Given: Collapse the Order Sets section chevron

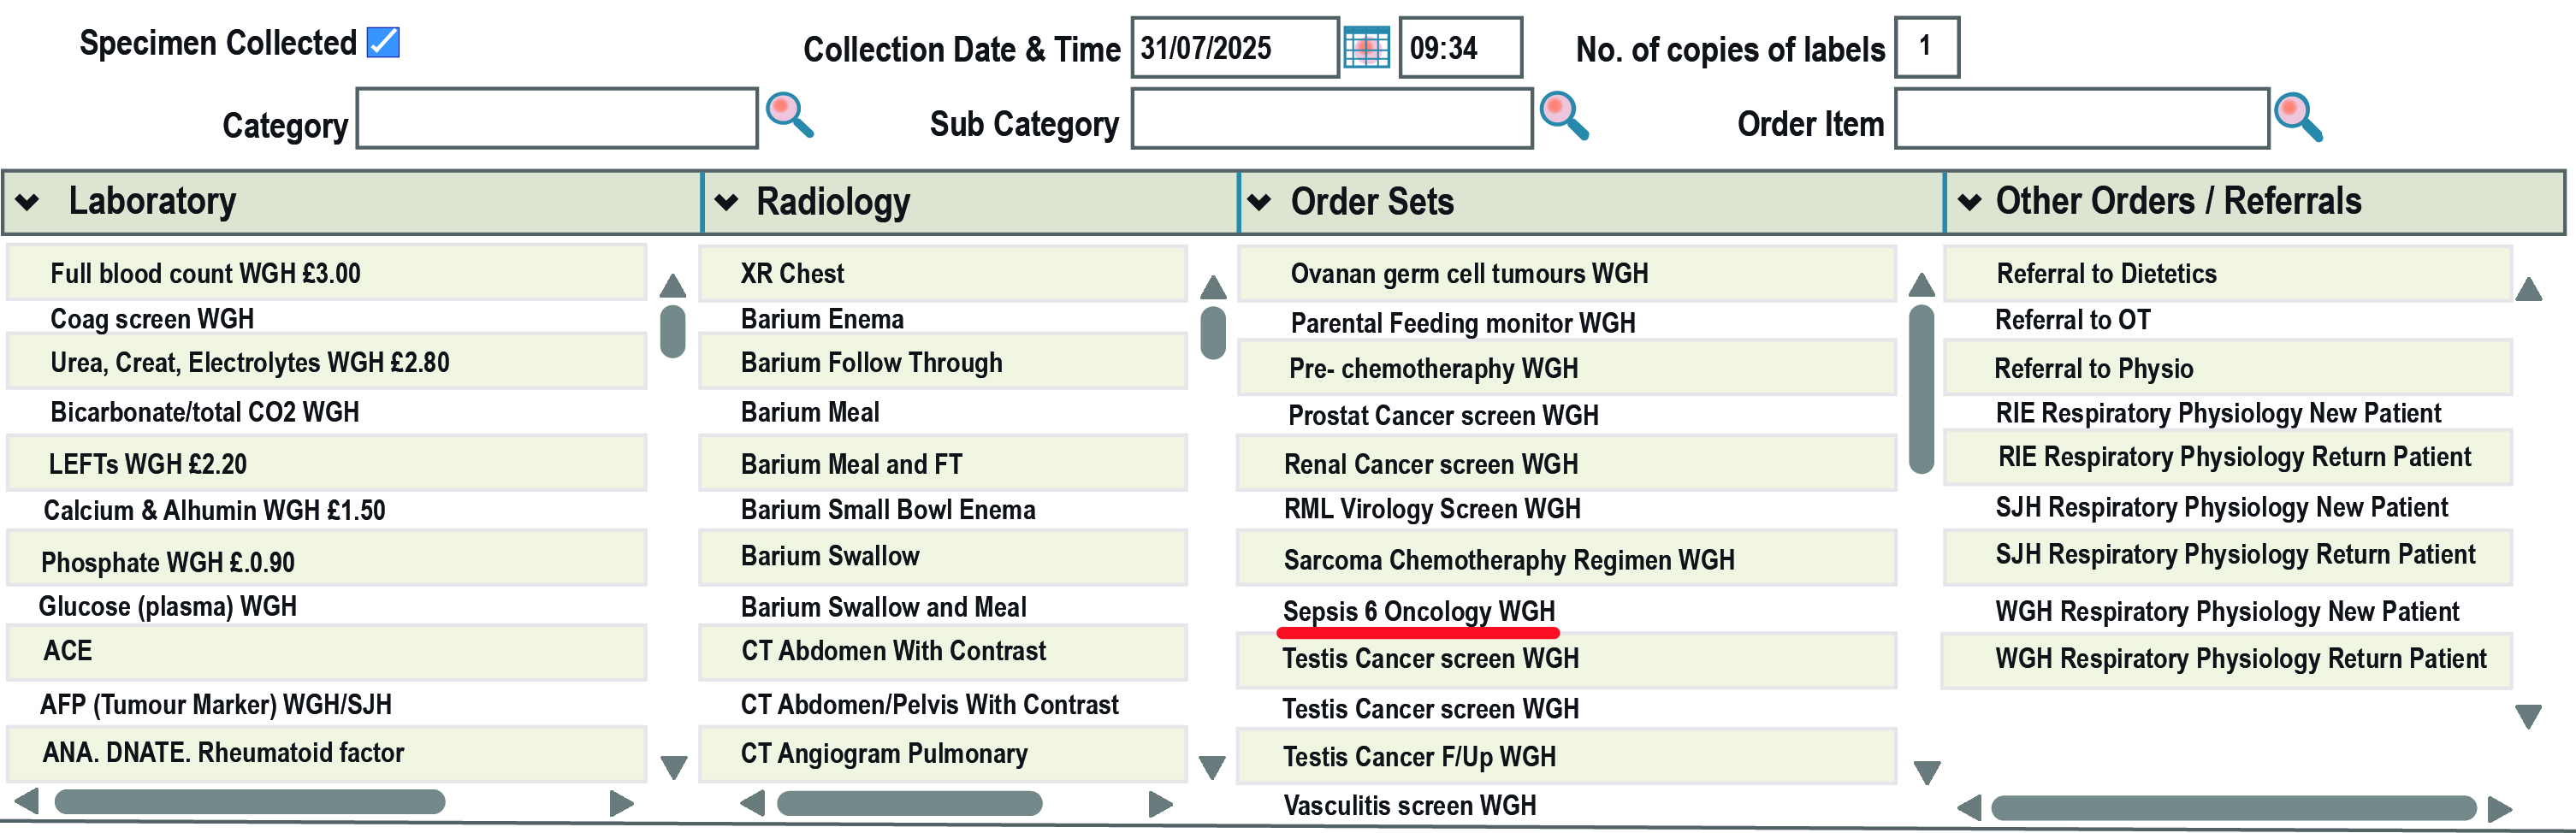Looking at the screenshot, I should click(x=1260, y=202).
